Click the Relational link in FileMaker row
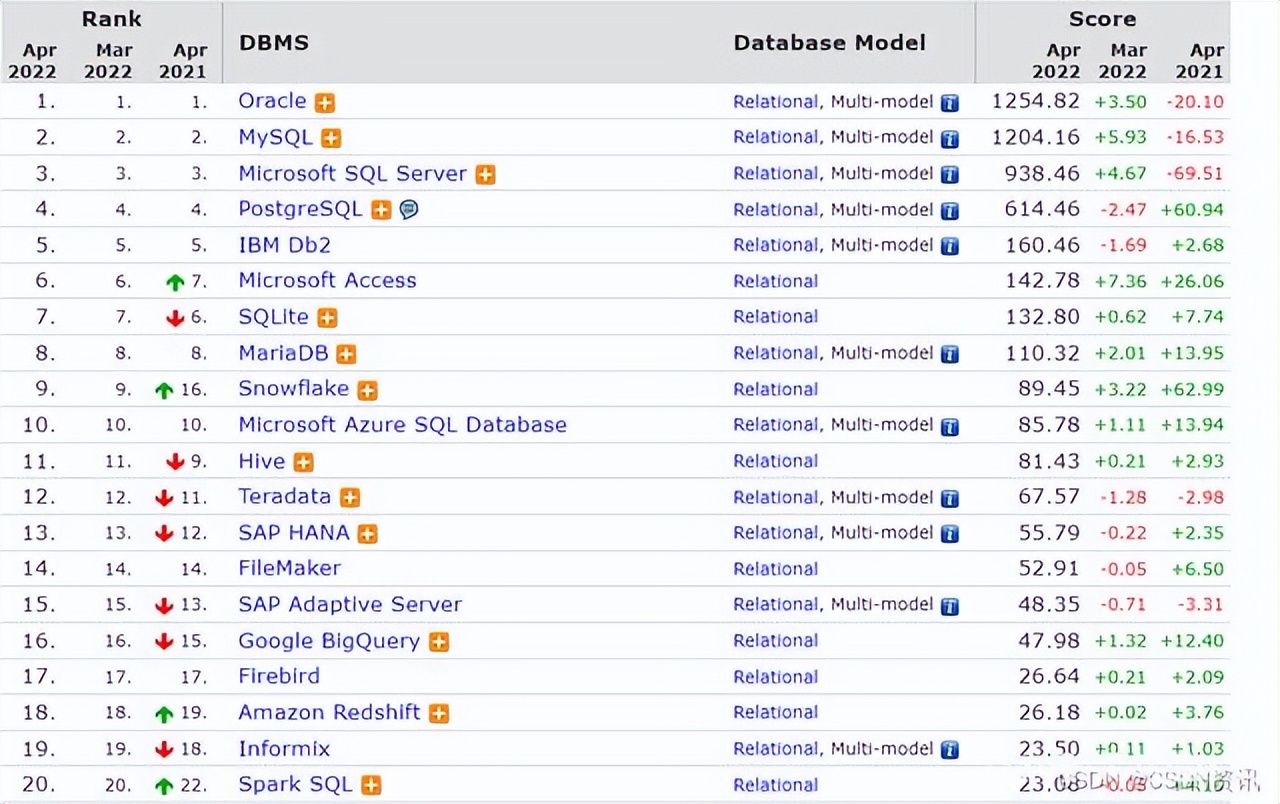Image resolution: width=1280 pixels, height=804 pixels. [776, 570]
